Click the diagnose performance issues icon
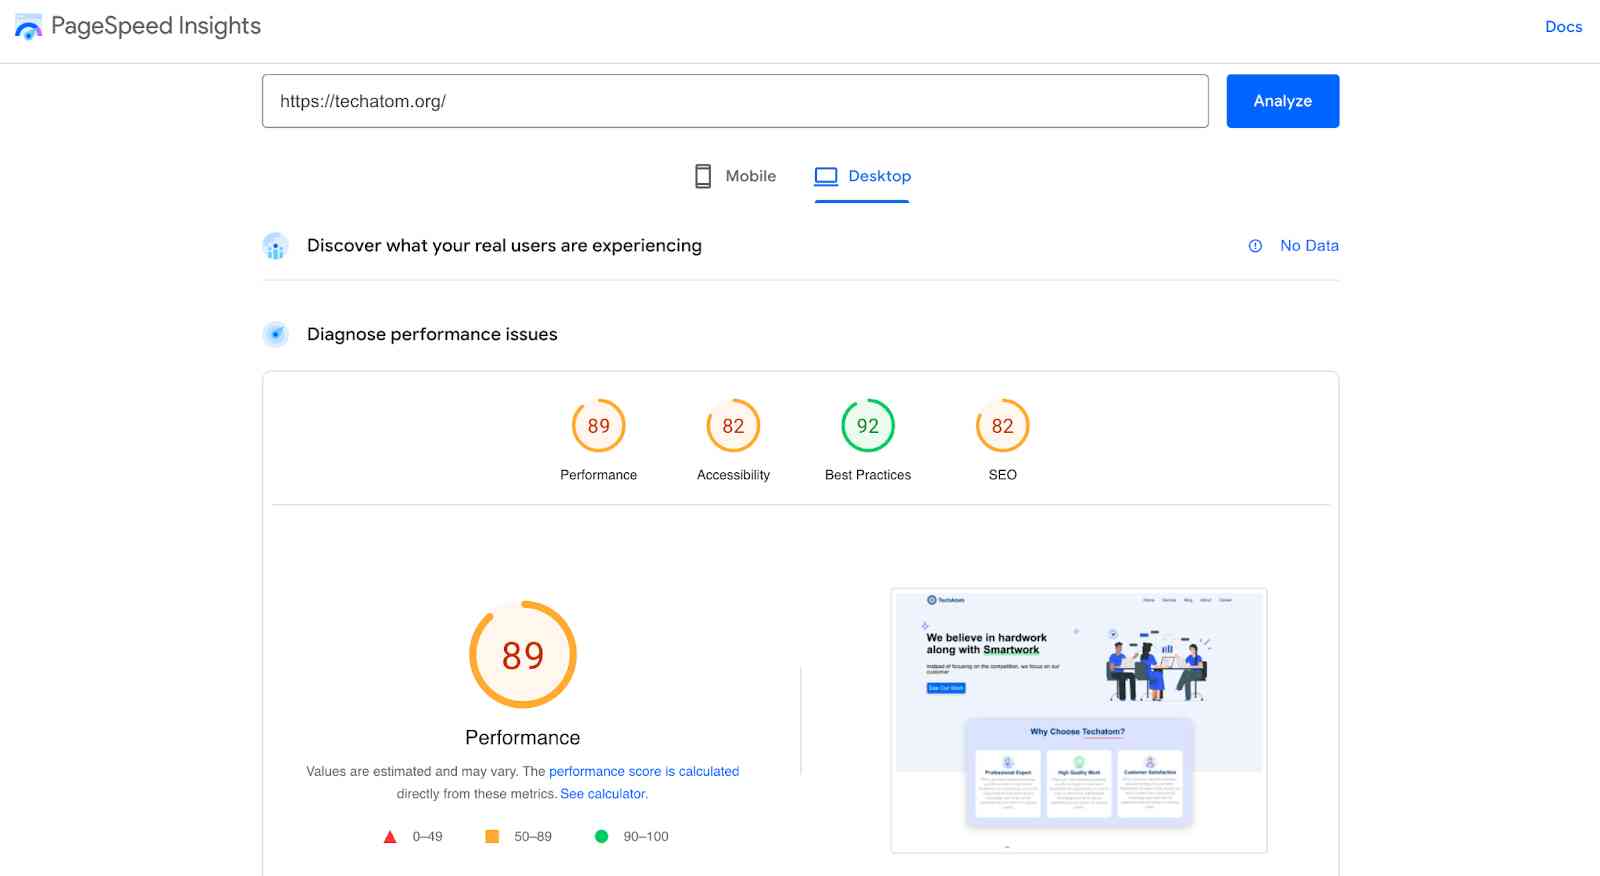This screenshot has width=1600, height=876. coord(275,334)
